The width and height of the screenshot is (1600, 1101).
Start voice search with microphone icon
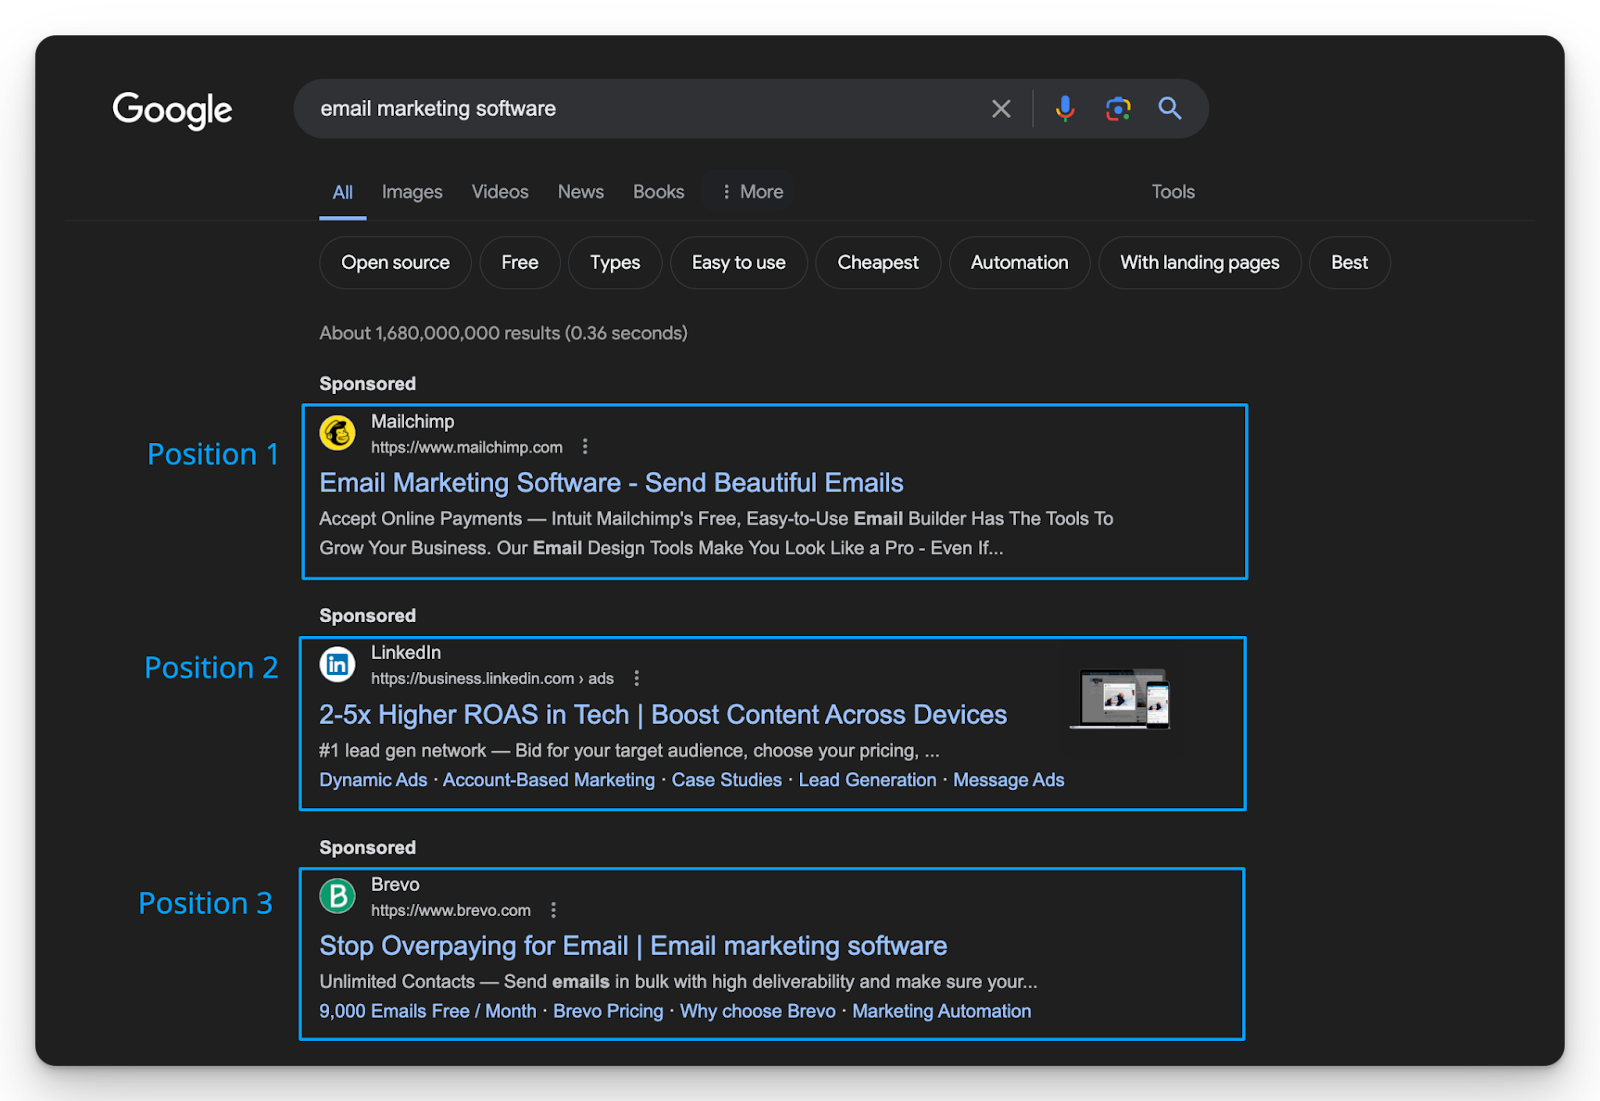[1065, 108]
